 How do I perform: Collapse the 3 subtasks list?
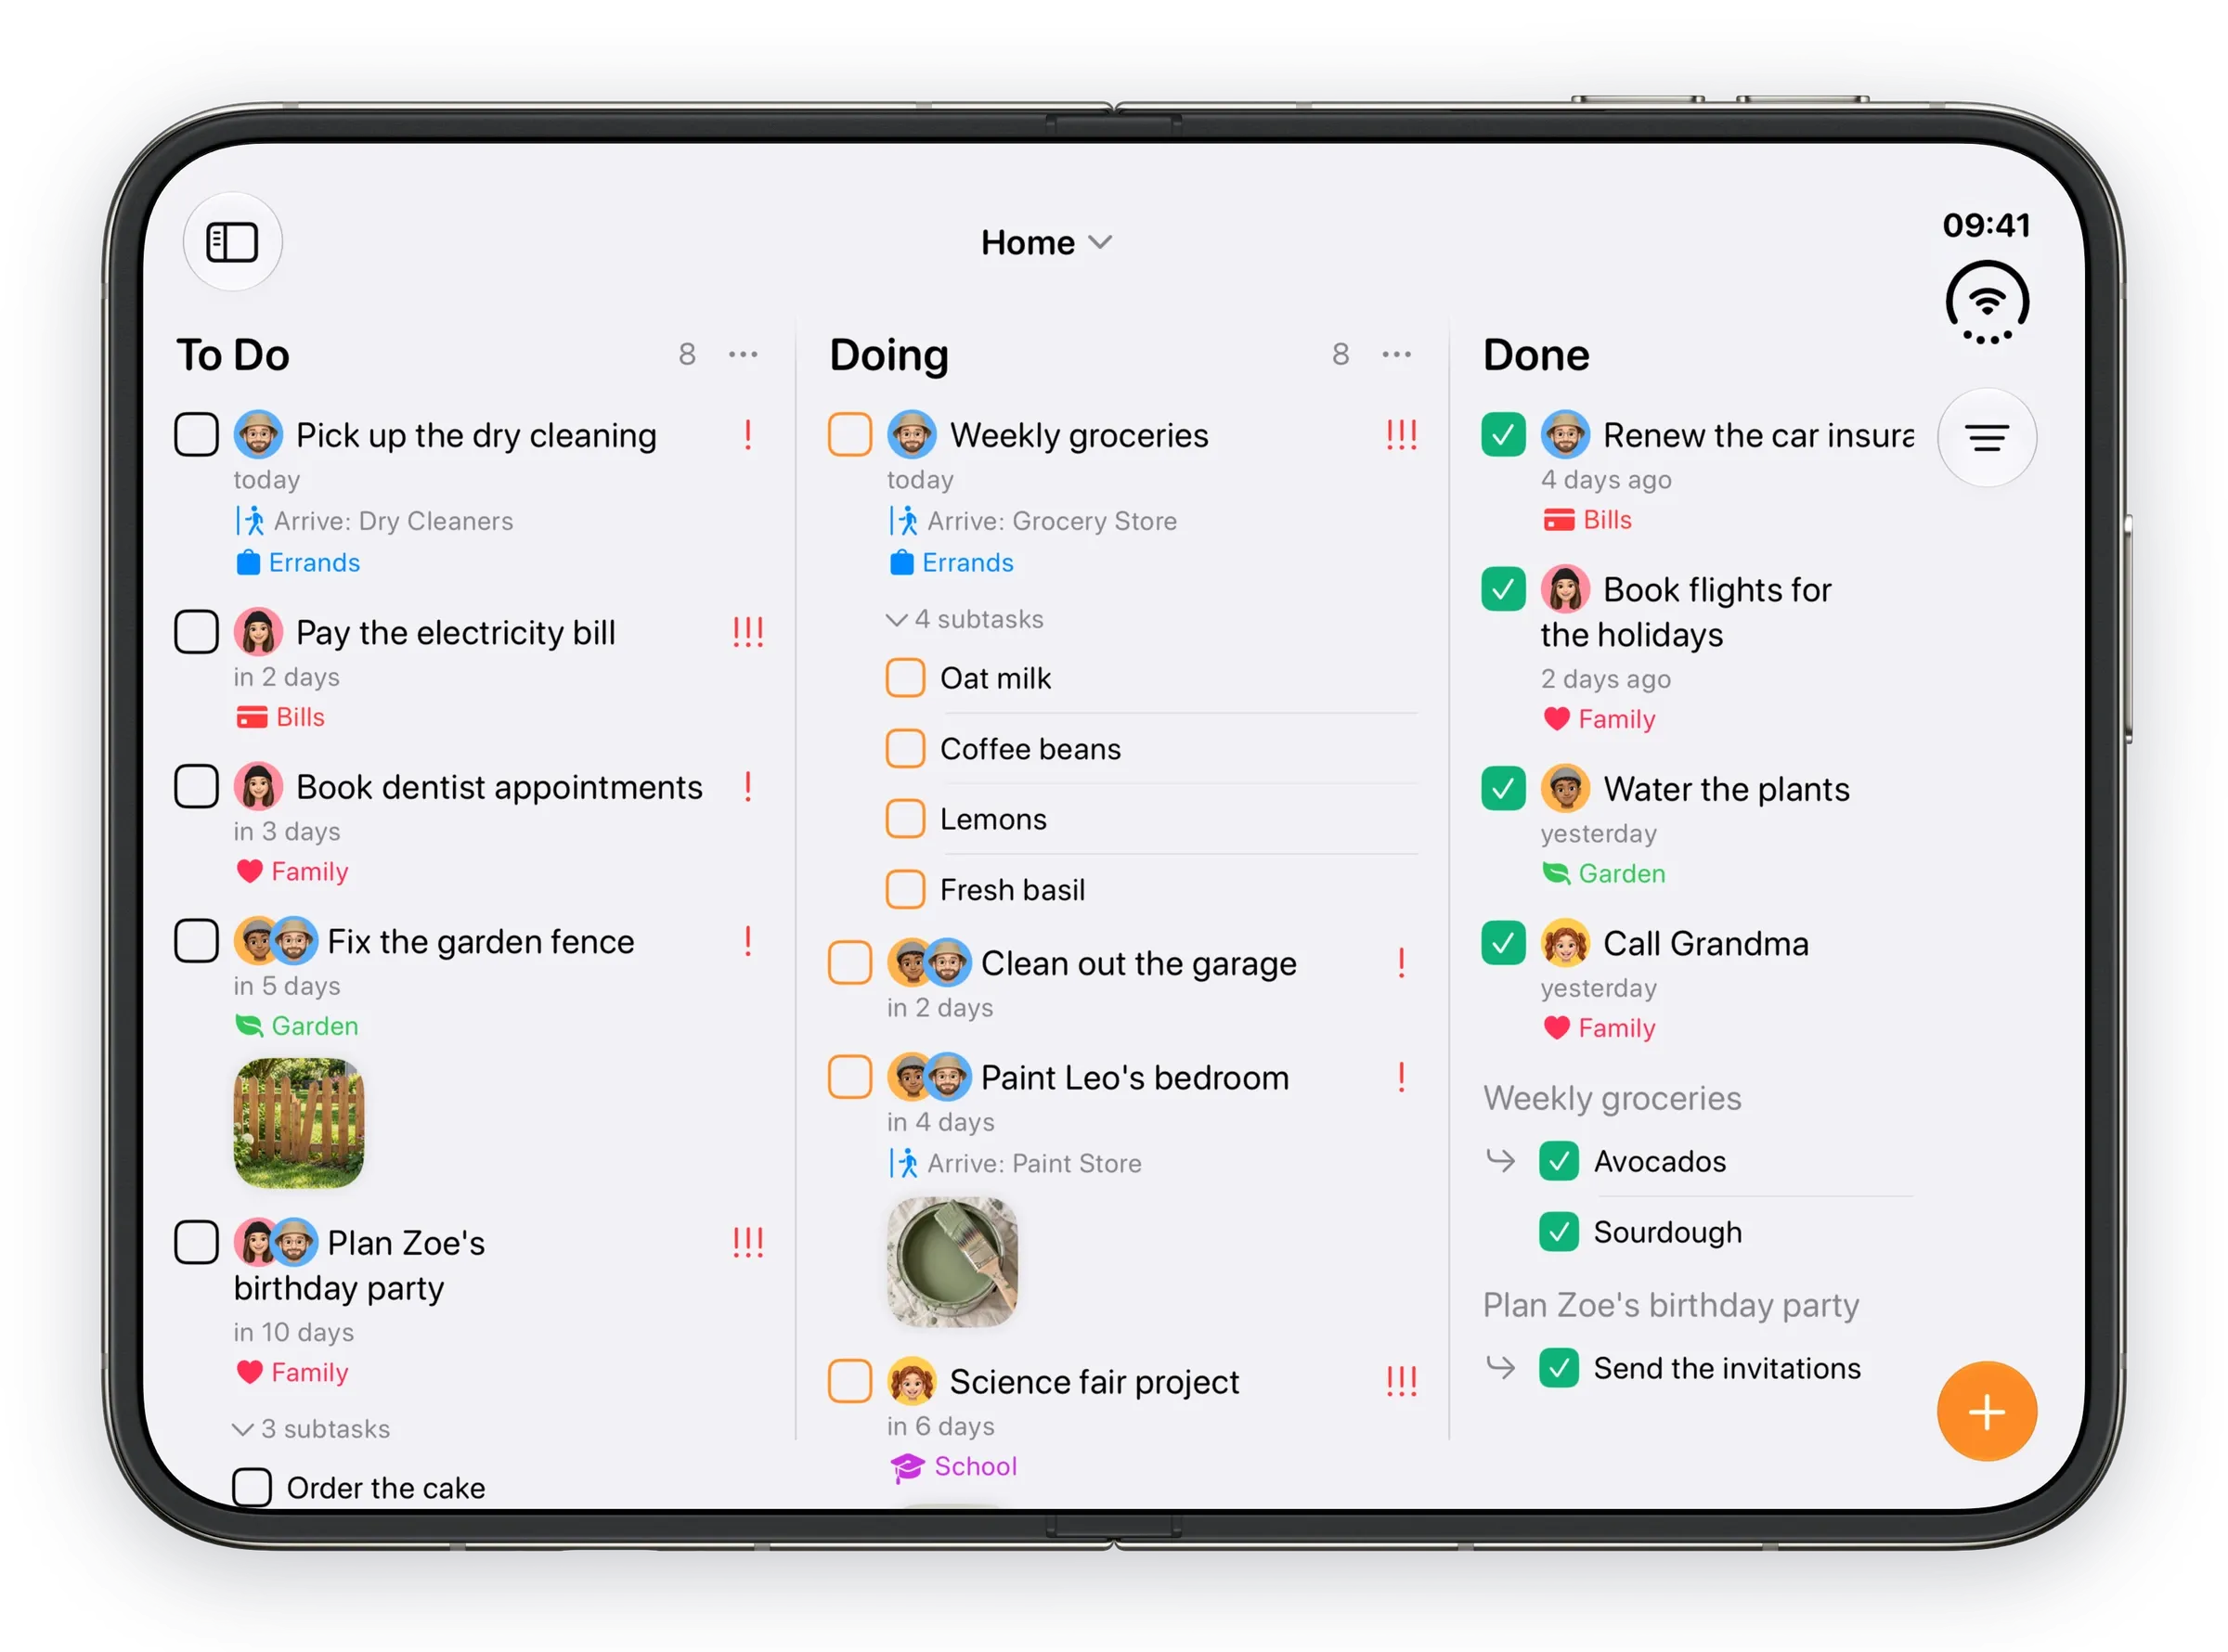point(311,1429)
